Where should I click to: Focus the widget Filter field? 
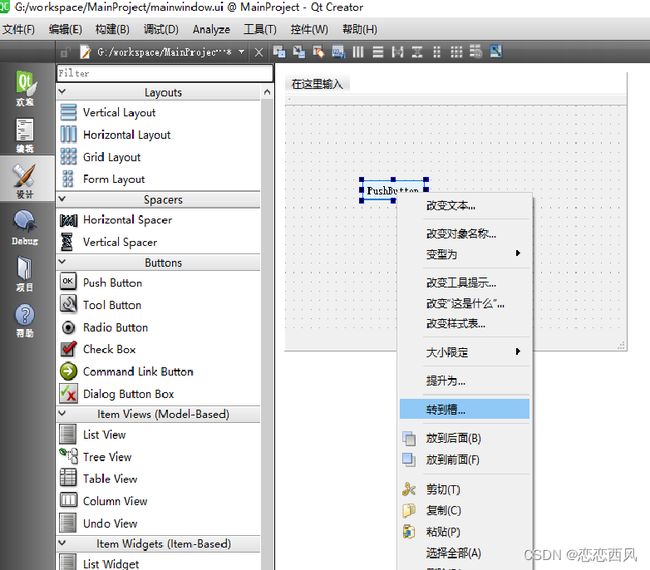(165, 73)
